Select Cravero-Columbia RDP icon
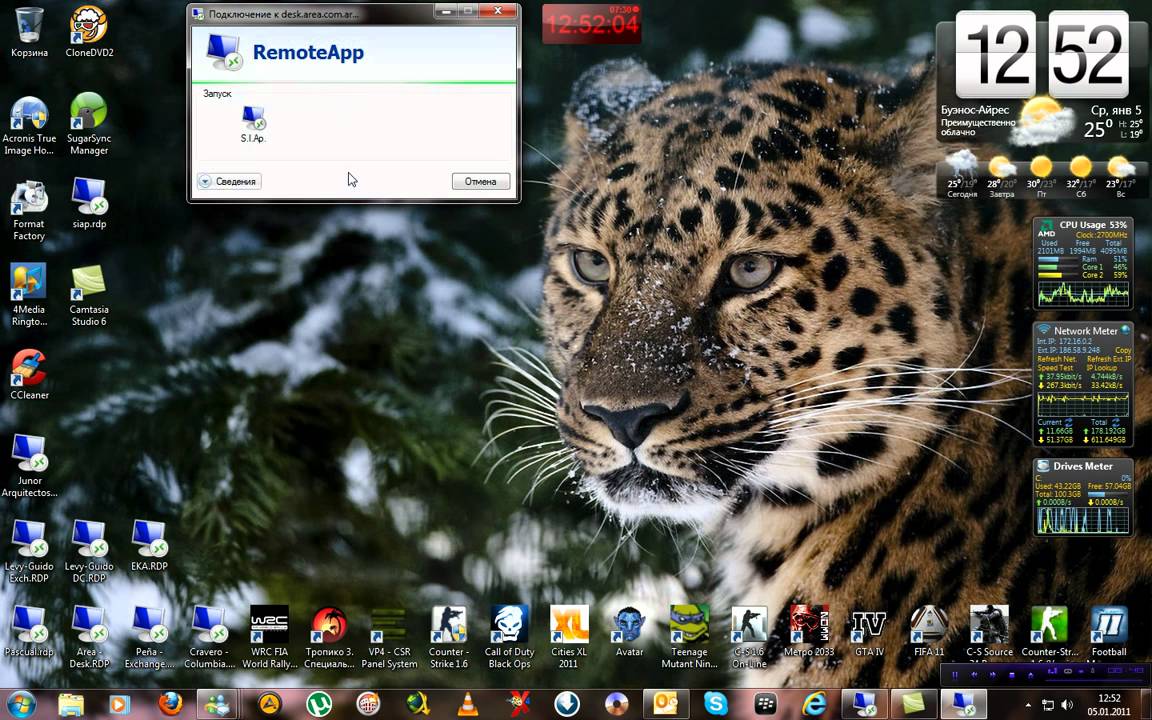The width and height of the screenshot is (1152, 720). [209, 636]
